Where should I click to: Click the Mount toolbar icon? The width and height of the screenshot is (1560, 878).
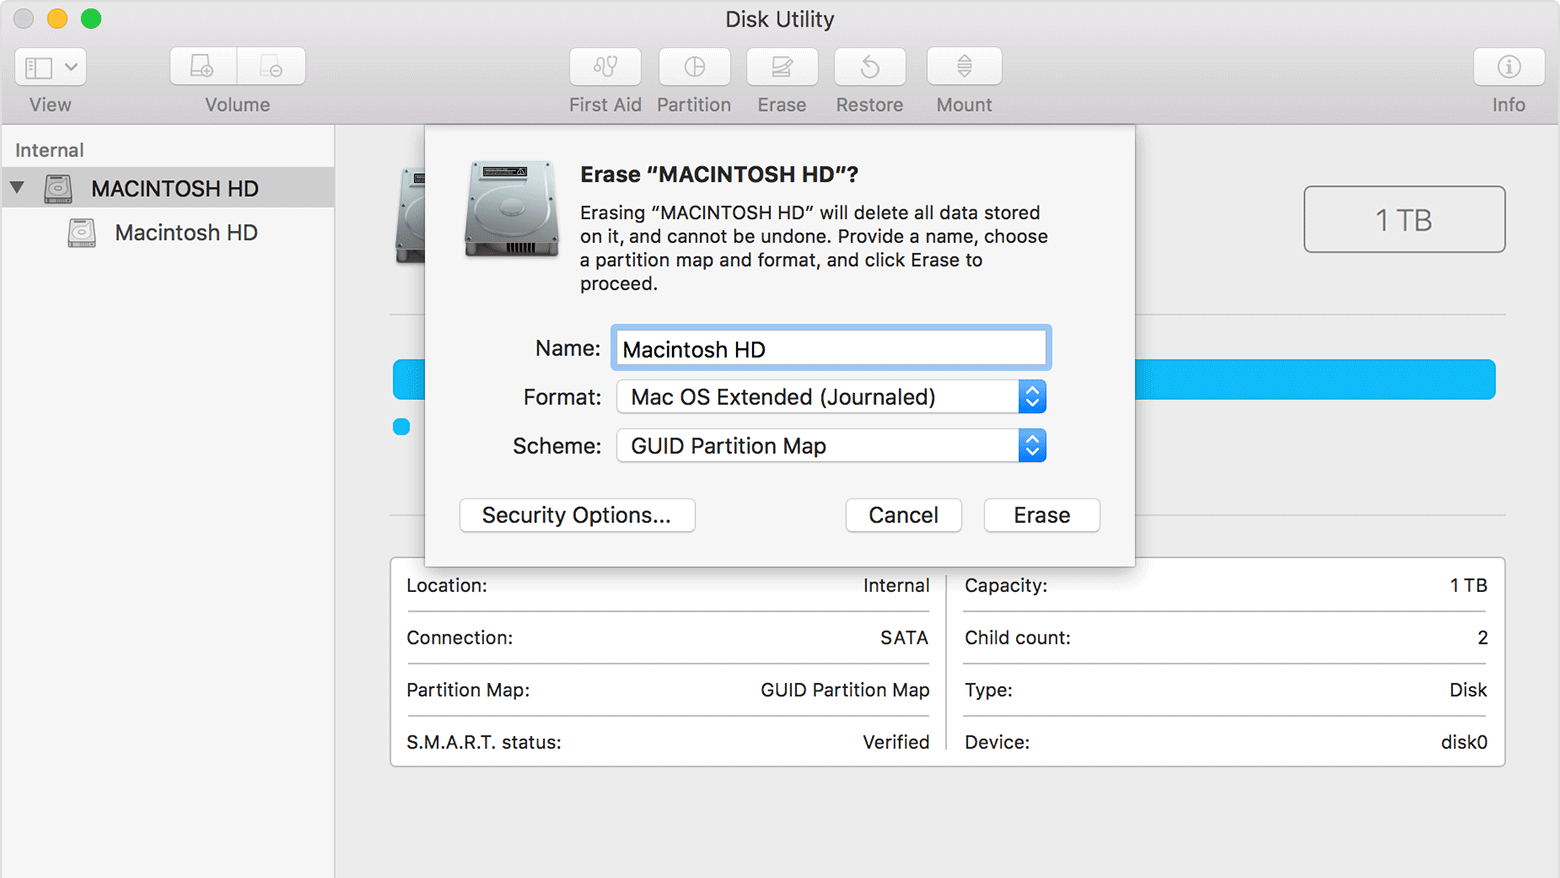click(x=963, y=66)
